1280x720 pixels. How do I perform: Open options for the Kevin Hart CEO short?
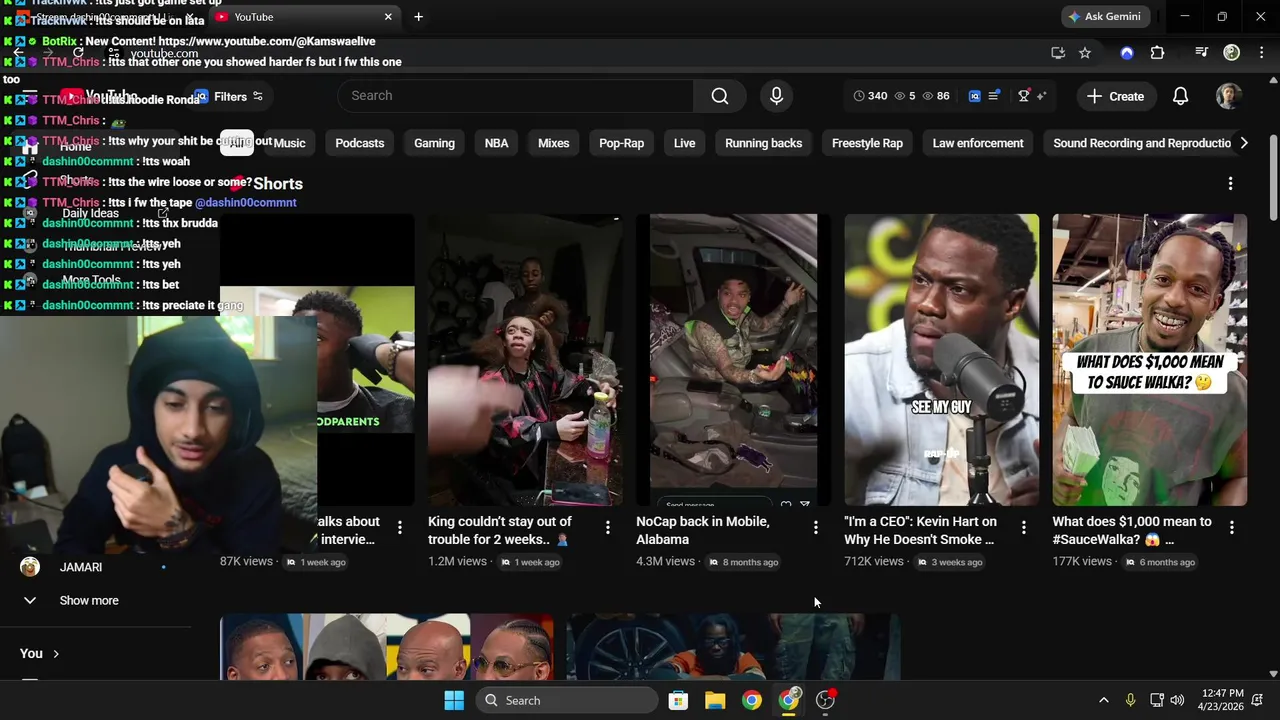point(1023,527)
